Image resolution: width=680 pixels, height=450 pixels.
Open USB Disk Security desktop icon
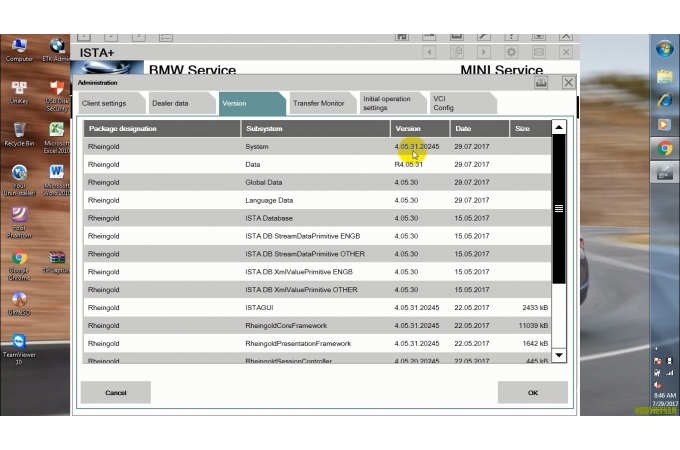(56, 96)
